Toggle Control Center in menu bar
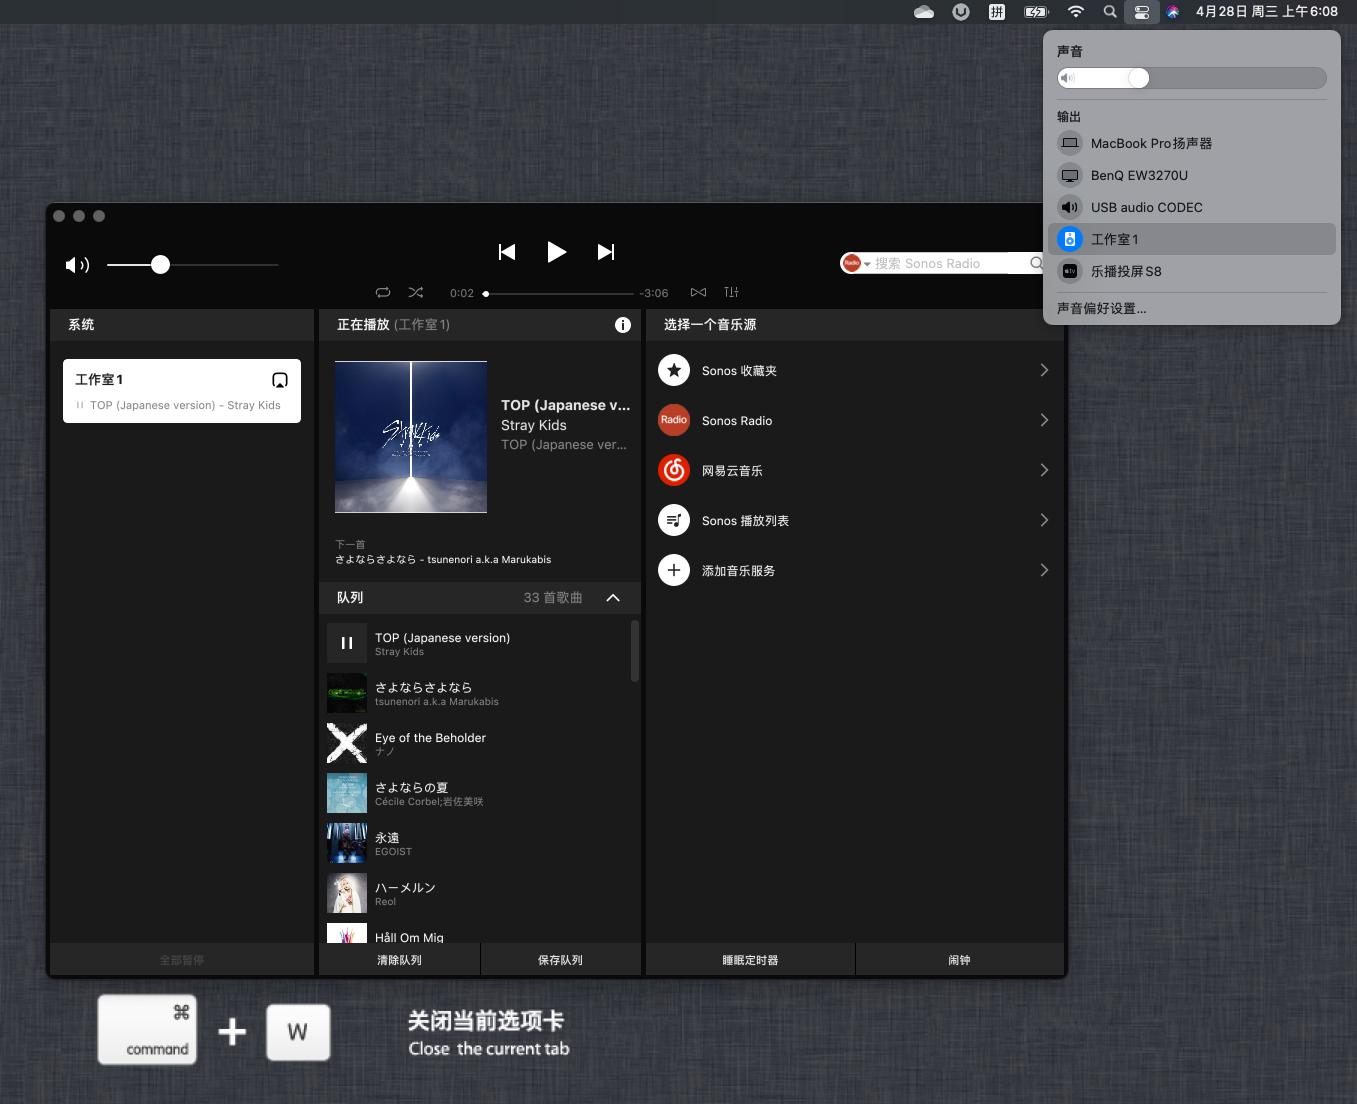Viewport: 1357px width, 1104px height. 1141,12
